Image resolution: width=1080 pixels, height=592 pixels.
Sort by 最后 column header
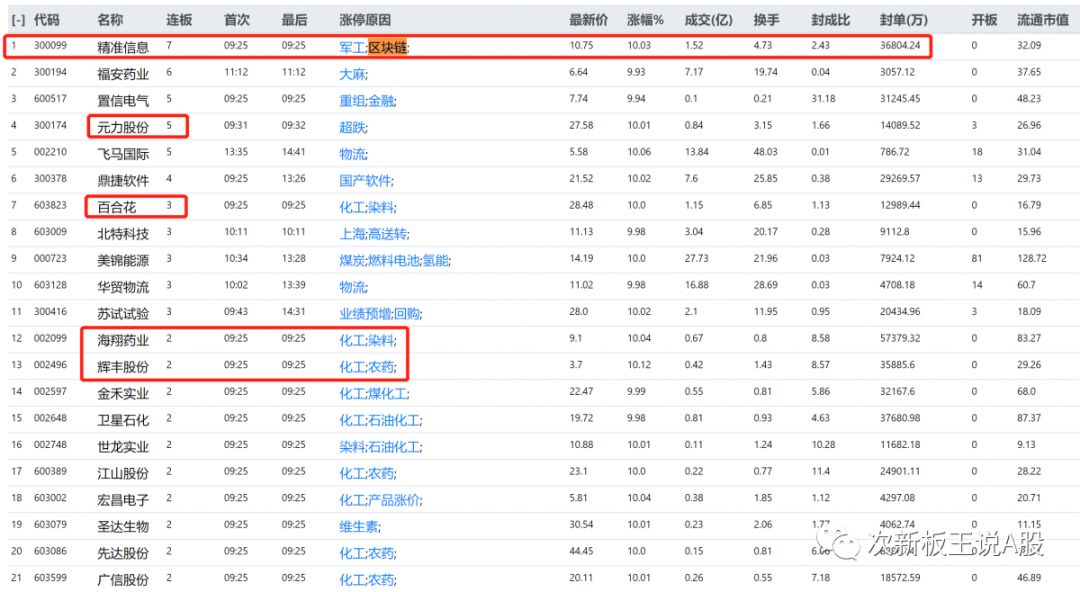tap(294, 20)
